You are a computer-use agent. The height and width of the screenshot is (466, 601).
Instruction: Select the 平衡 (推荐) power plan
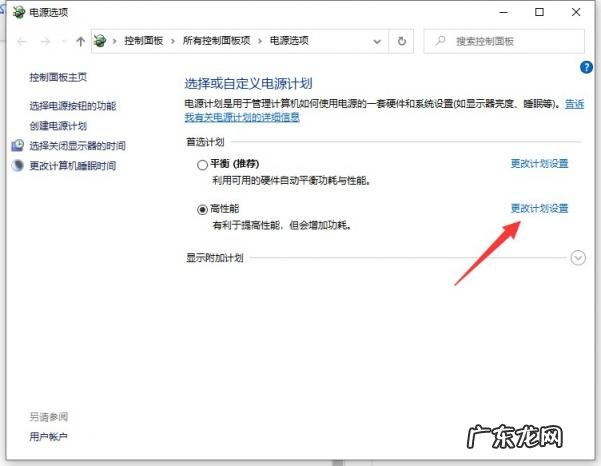click(202, 165)
